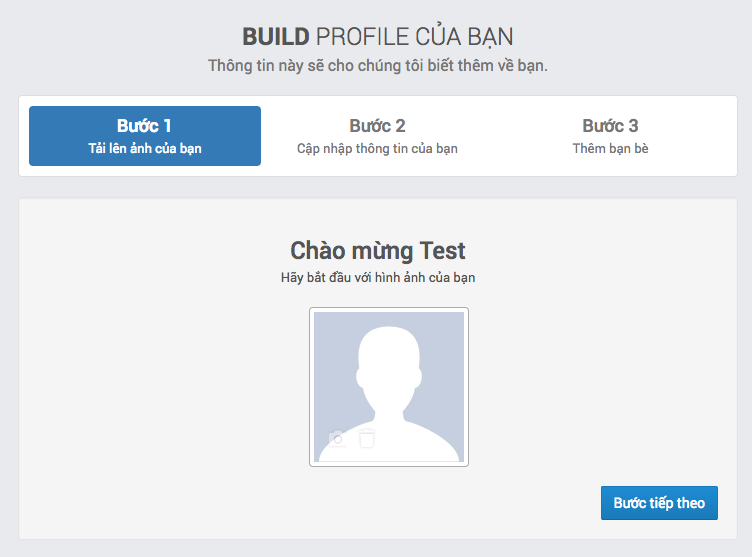Click the 'Bước 2' heading text
This screenshot has width=752, height=557.
pos(377,126)
